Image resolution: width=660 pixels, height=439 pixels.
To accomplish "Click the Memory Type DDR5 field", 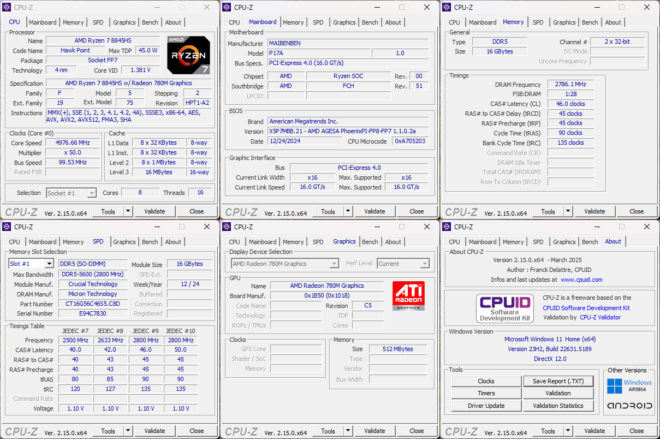I will [x=500, y=42].
